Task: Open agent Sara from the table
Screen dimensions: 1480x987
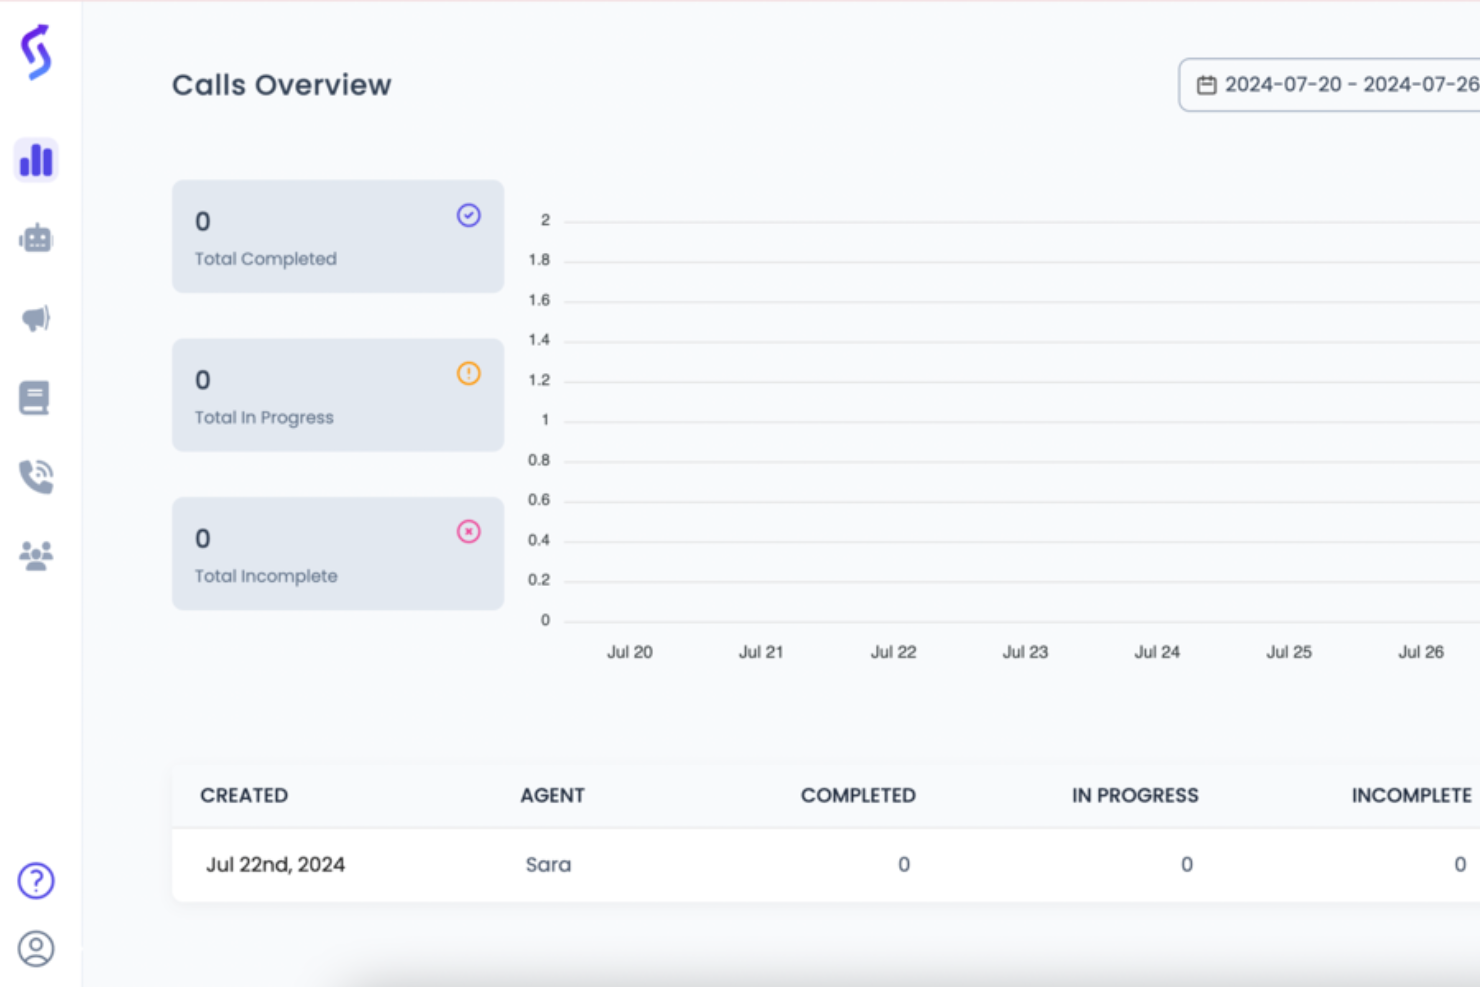Action: pos(548,864)
